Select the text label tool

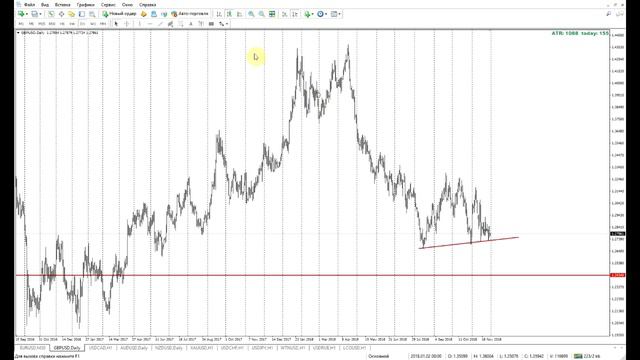click(201, 24)
